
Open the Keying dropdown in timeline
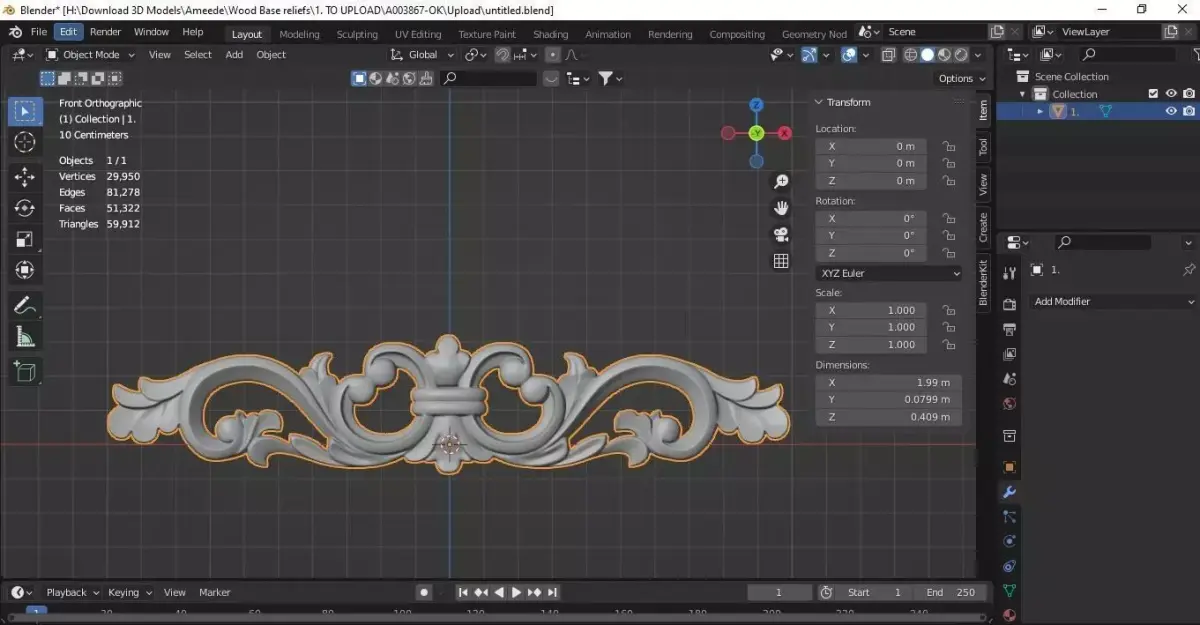(x=130, y=592)
